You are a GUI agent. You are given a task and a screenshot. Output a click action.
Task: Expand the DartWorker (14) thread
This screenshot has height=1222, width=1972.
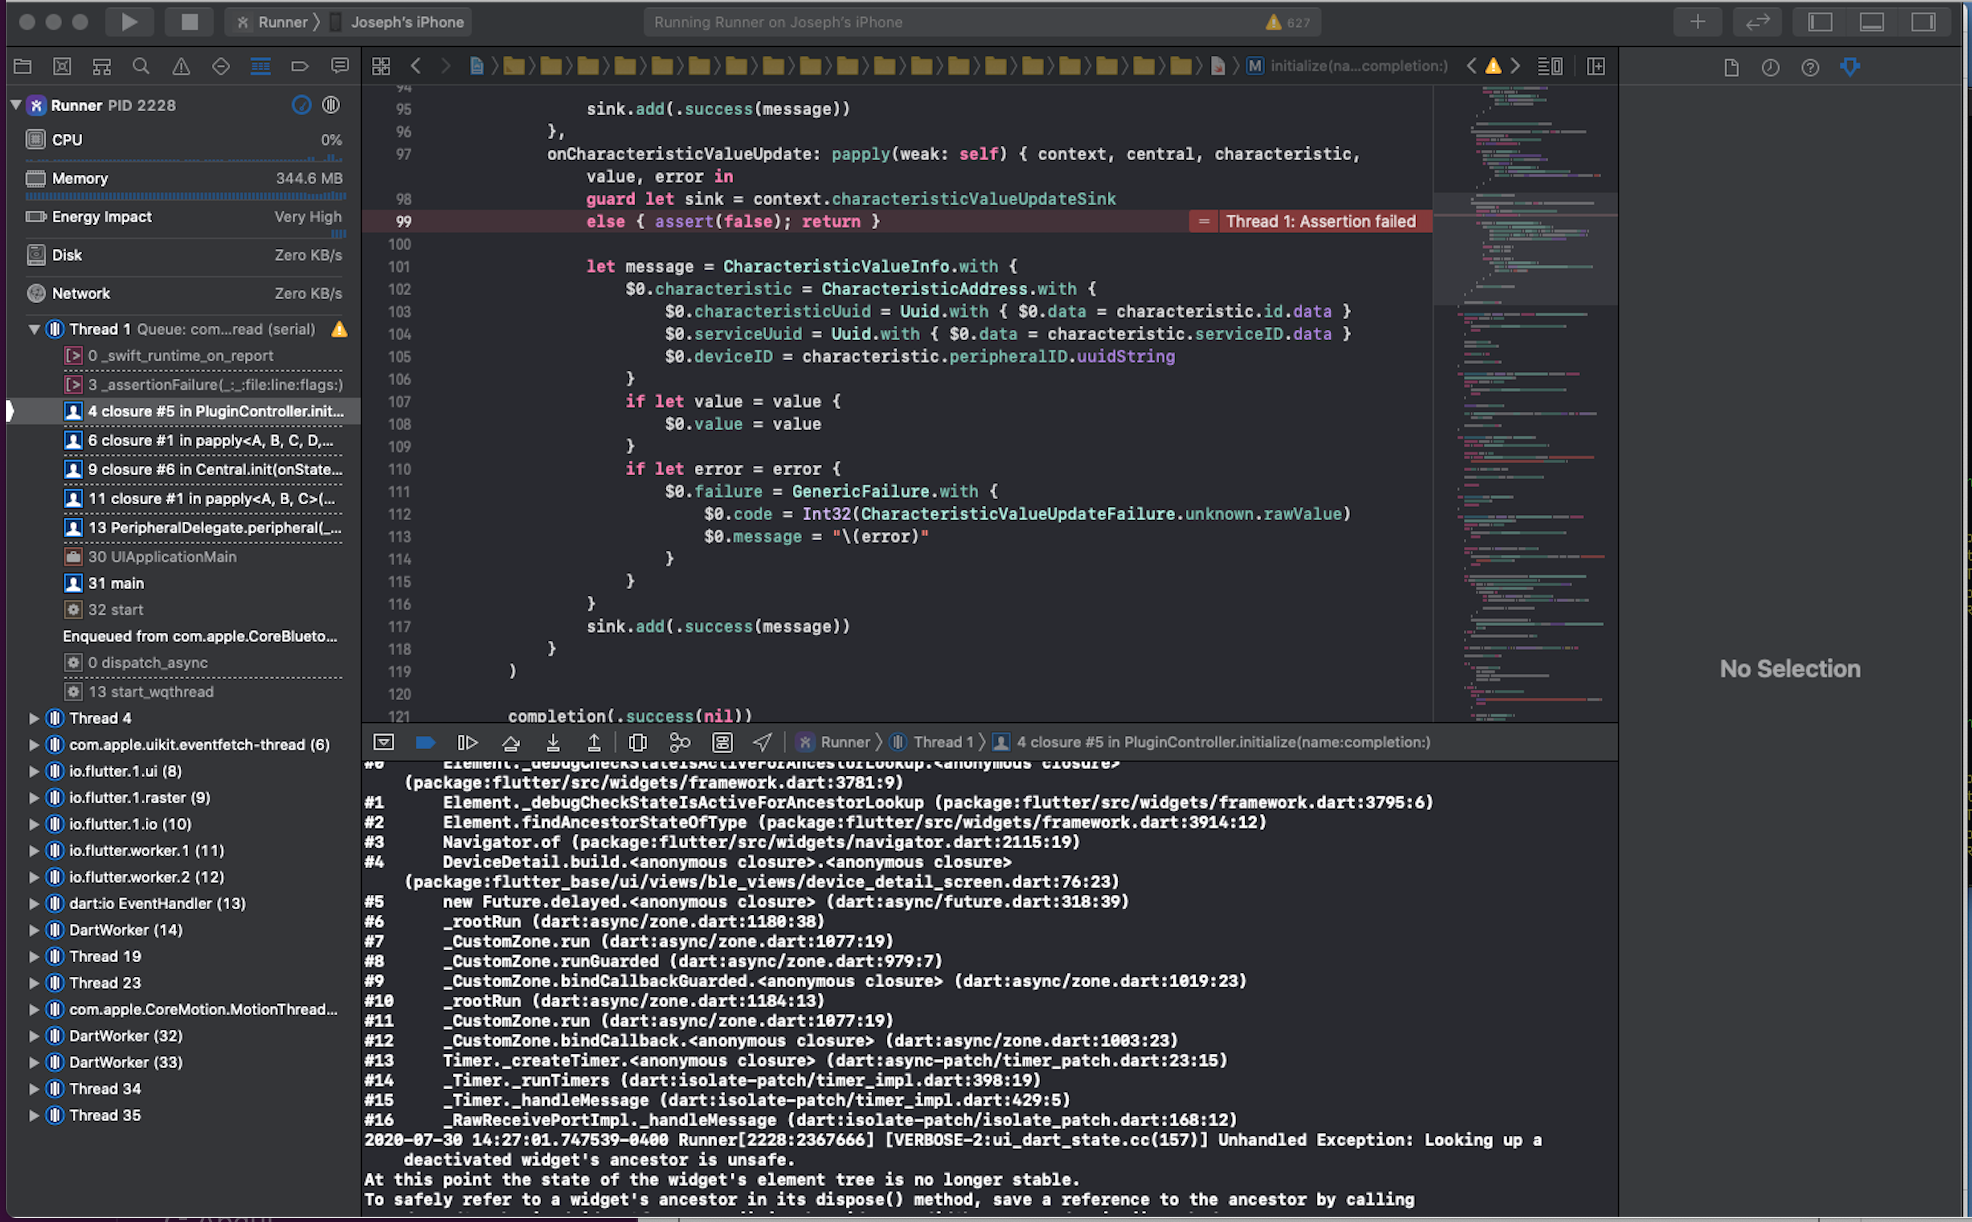coord(33,930)
